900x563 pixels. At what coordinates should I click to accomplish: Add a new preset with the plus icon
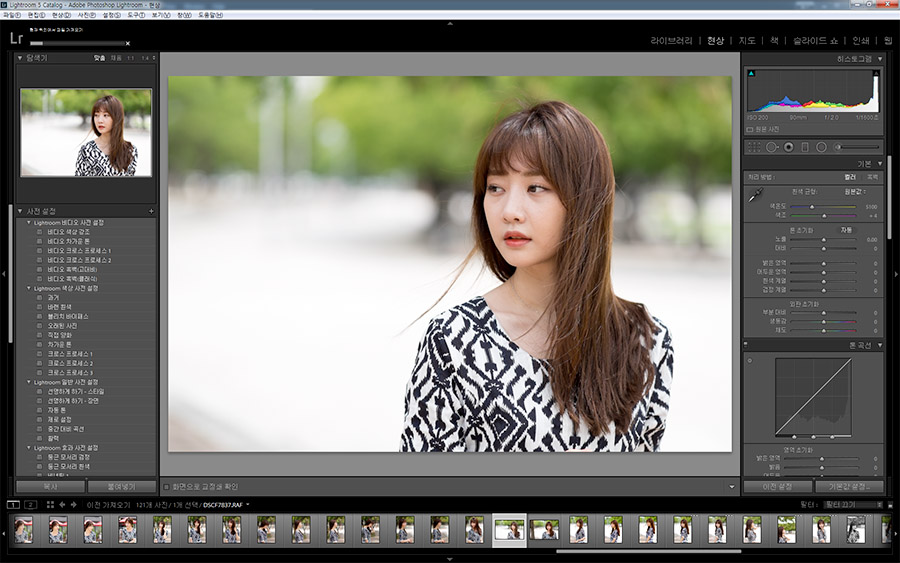[151, 211]
